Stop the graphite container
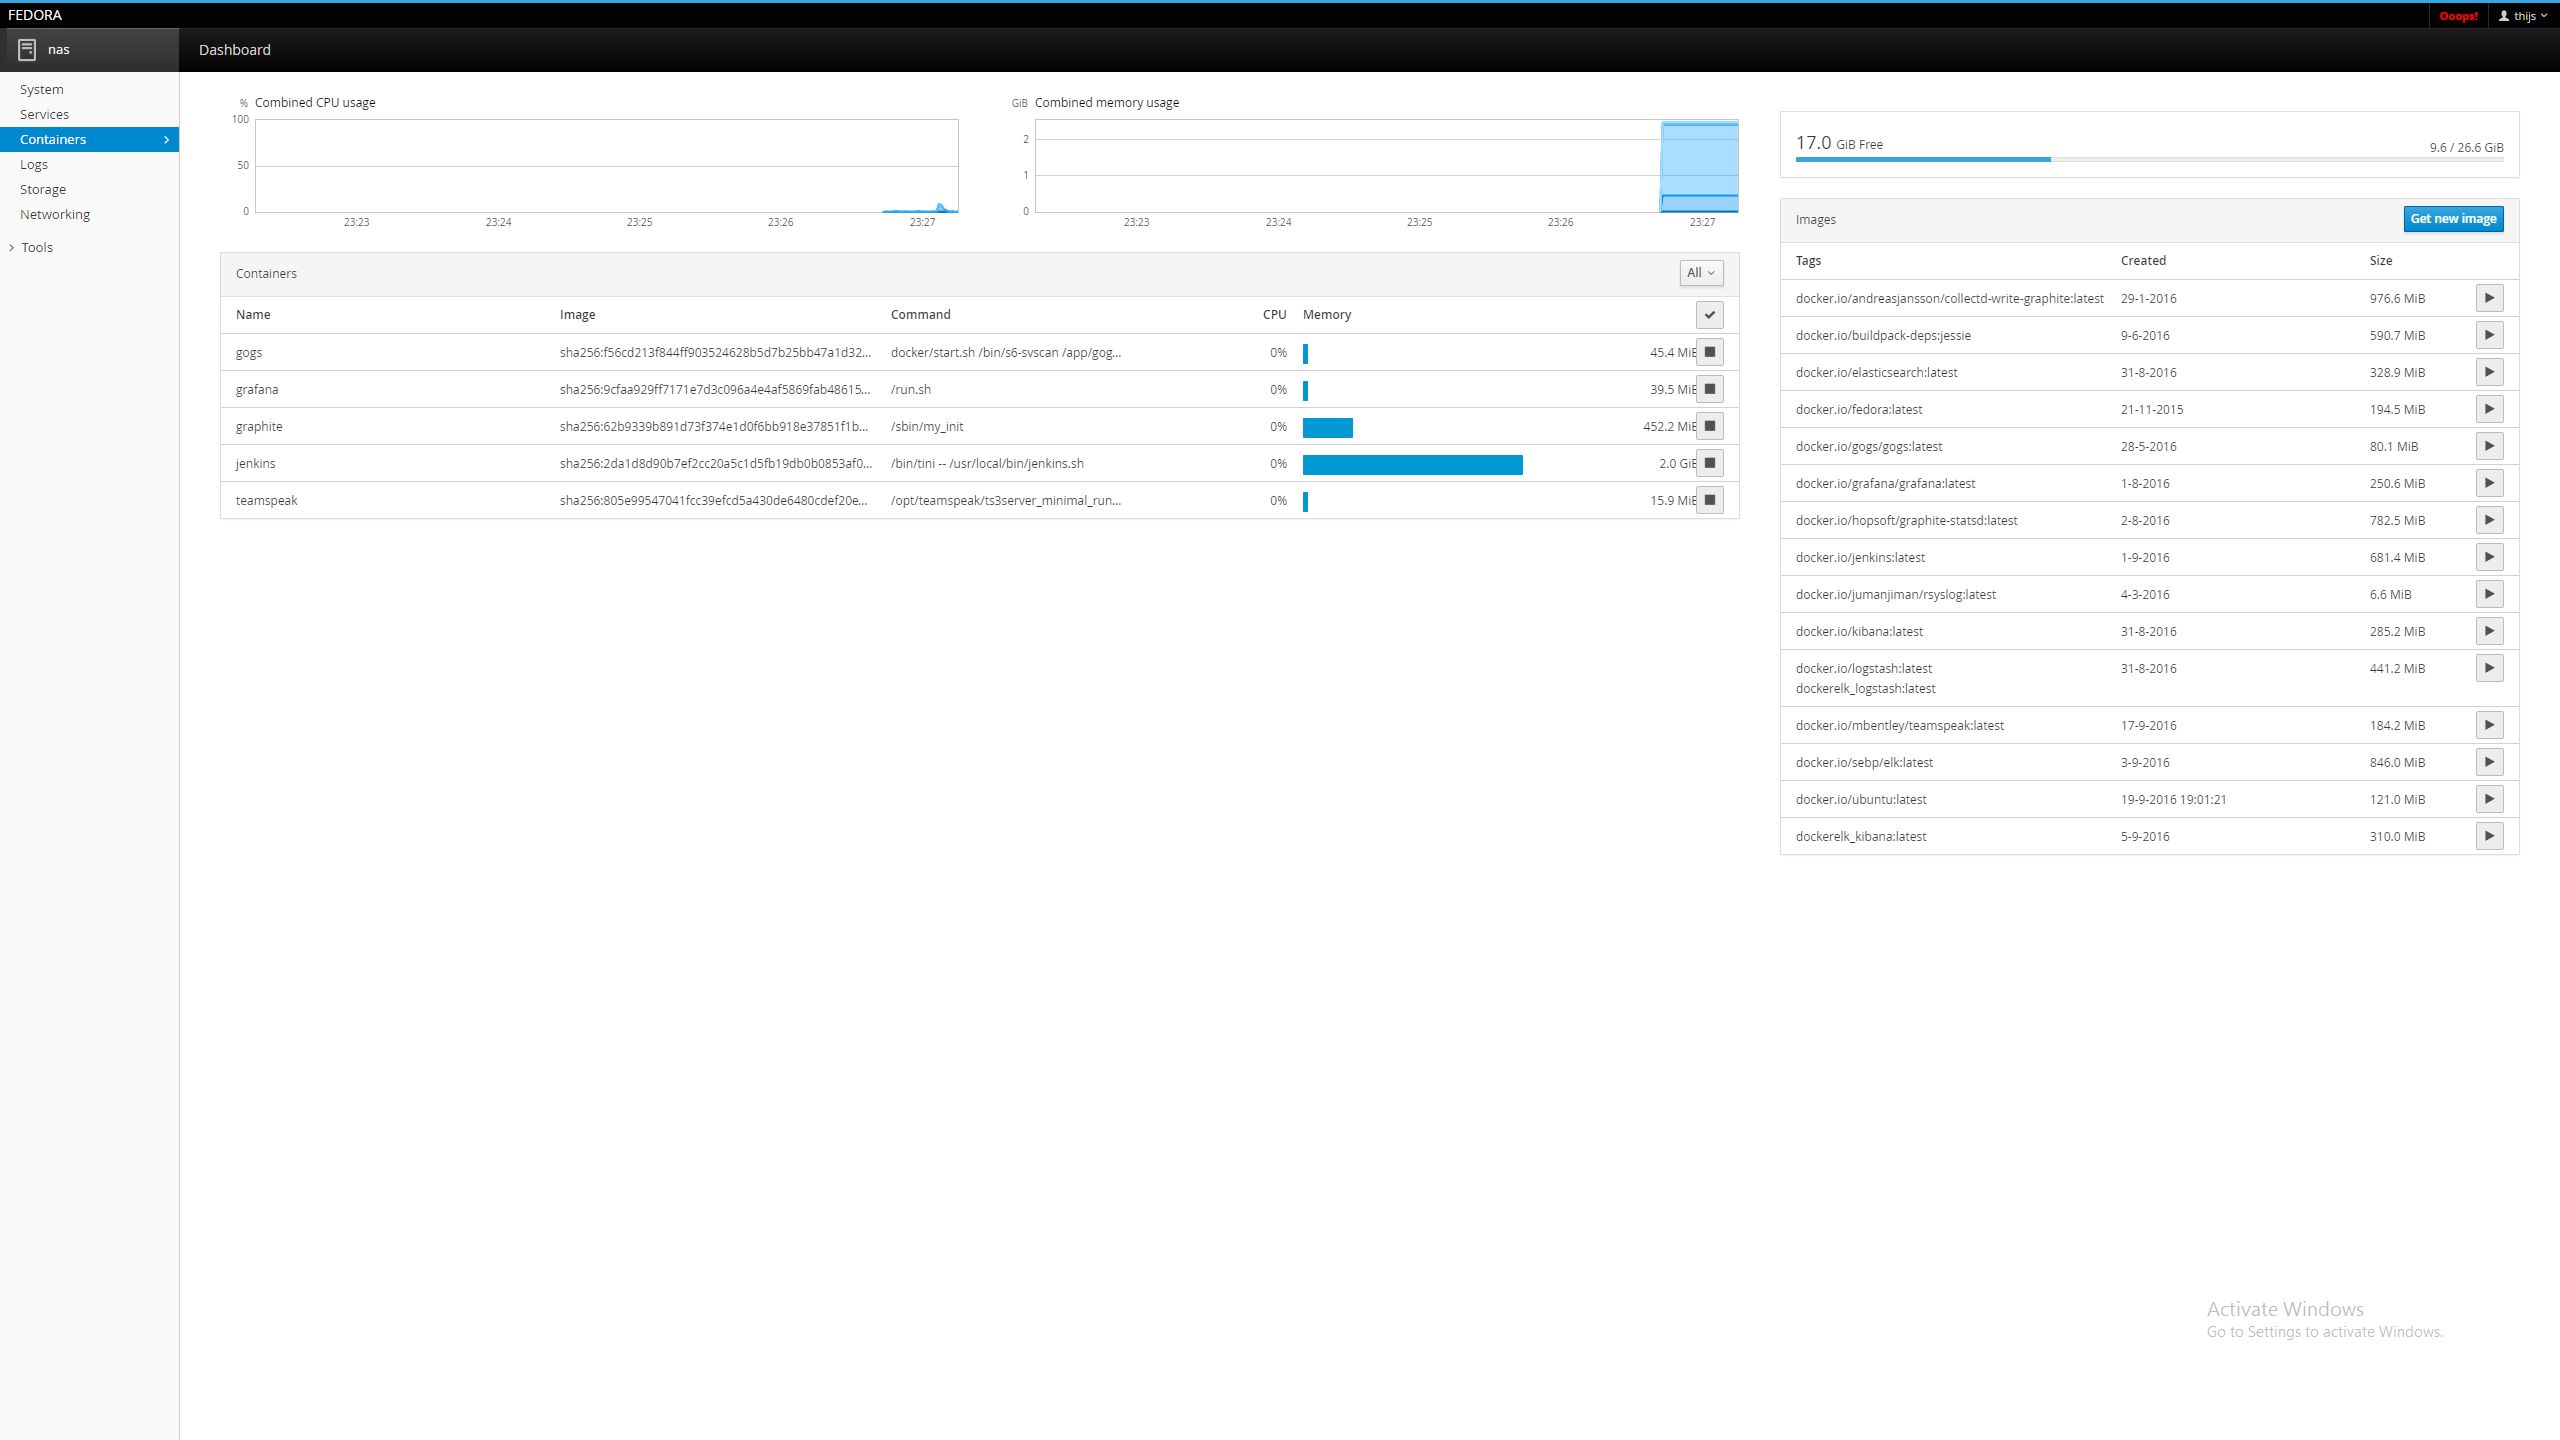This screenshot has width=2560, height=1440. [1710, 426]
